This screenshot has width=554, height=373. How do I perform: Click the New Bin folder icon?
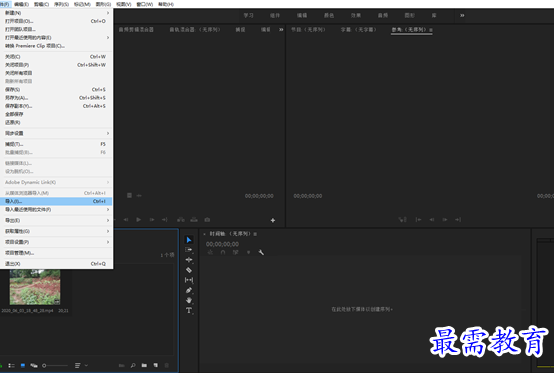(144, 365)
